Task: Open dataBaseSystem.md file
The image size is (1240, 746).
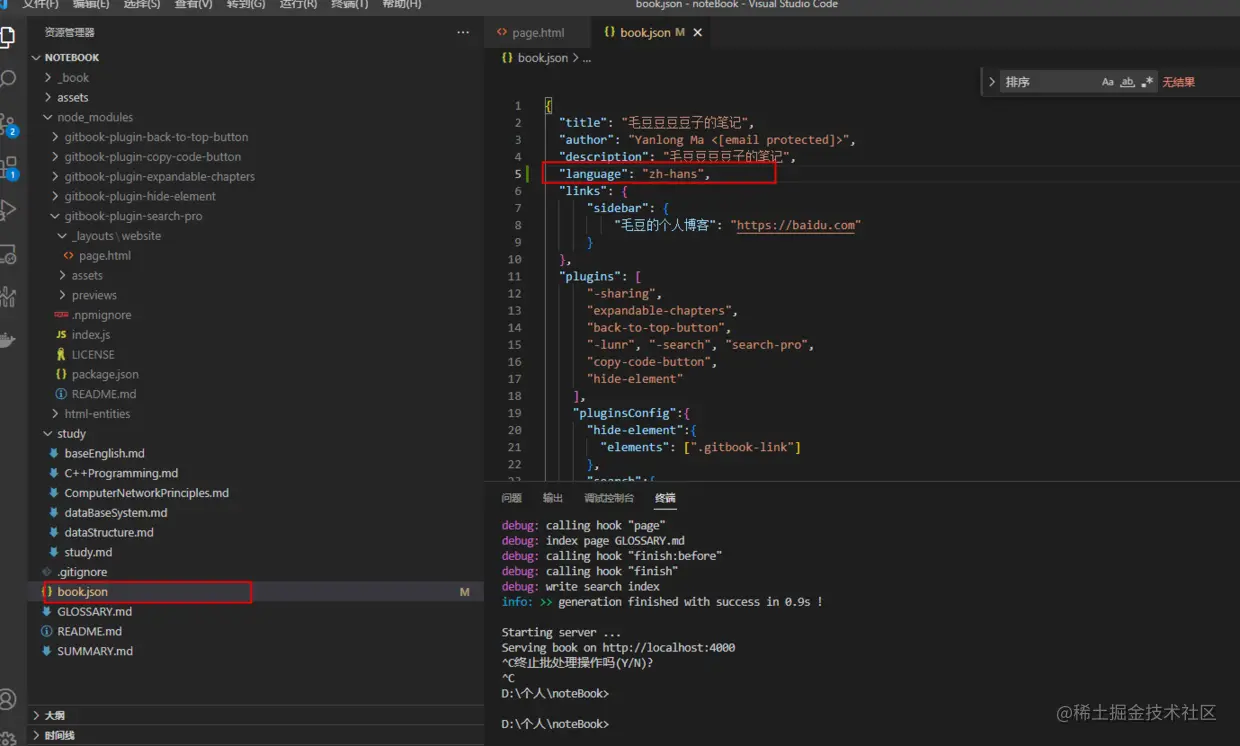Action: click(x=116, y=513)
